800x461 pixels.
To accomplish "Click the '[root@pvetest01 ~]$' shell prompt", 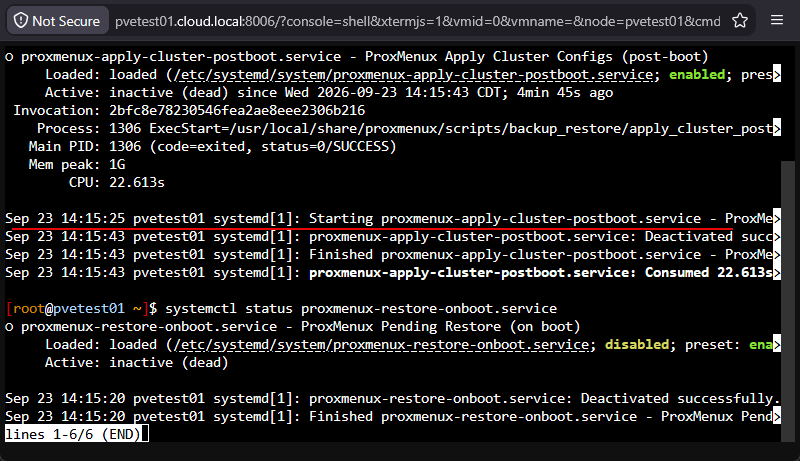I will pos(82,309).
